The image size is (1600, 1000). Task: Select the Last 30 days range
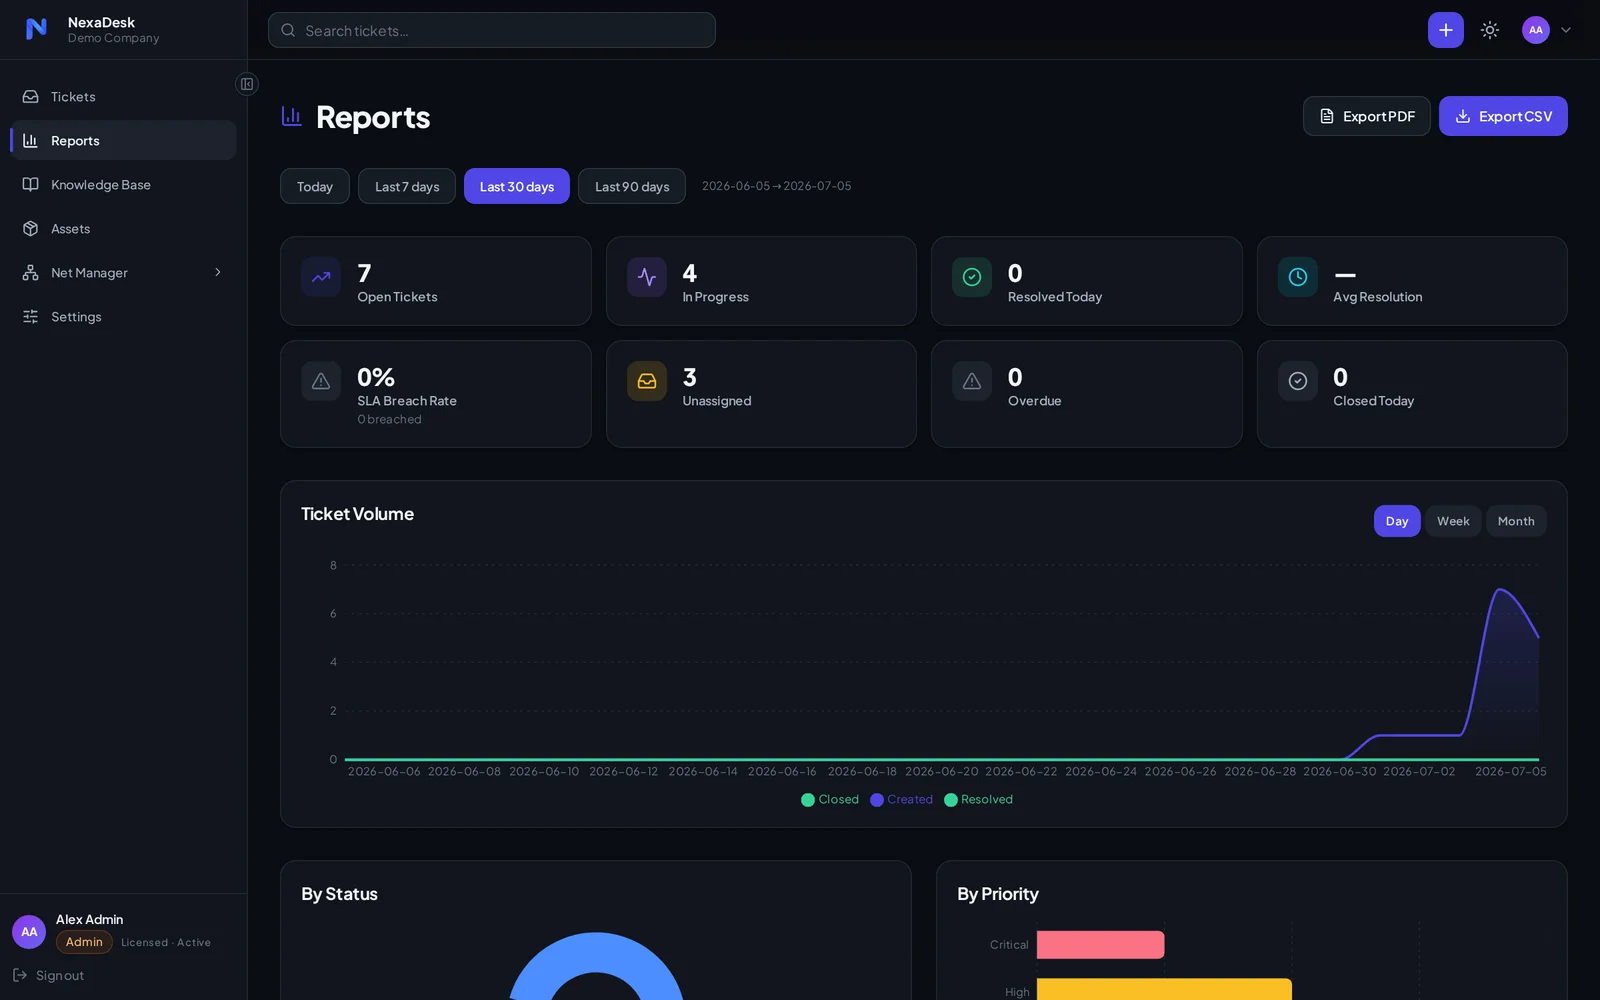(517, 186)
